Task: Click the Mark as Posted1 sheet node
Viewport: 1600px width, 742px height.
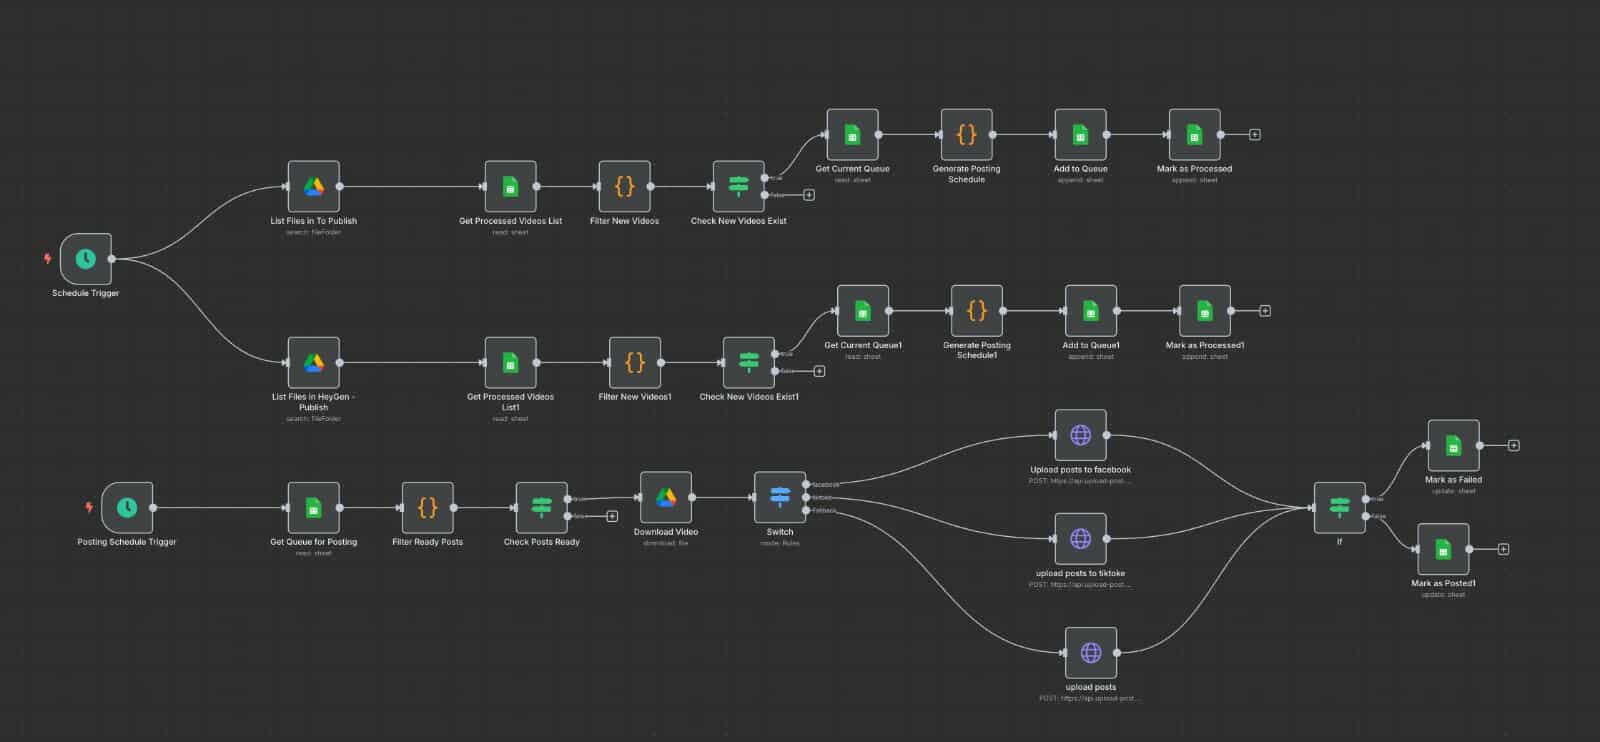Action: 1443,549
